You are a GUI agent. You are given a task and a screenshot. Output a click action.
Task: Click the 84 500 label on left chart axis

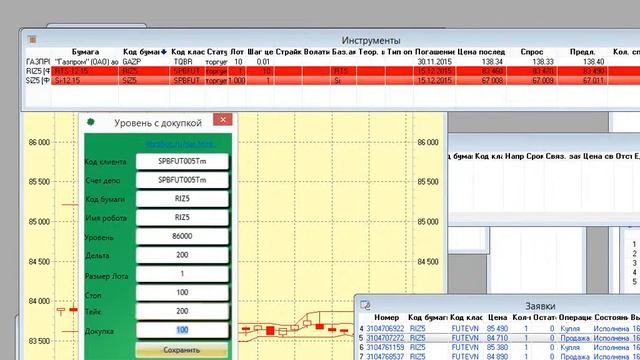tap(39, 262)
